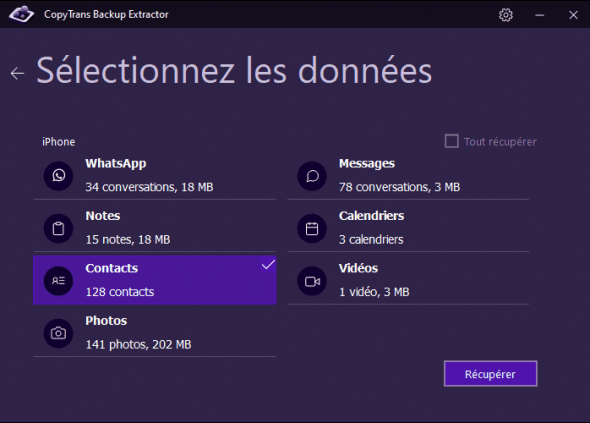This screenshot has height=423, width=590.
Task: Click the Calendriers calendar icon
Action: click(312, 228)
